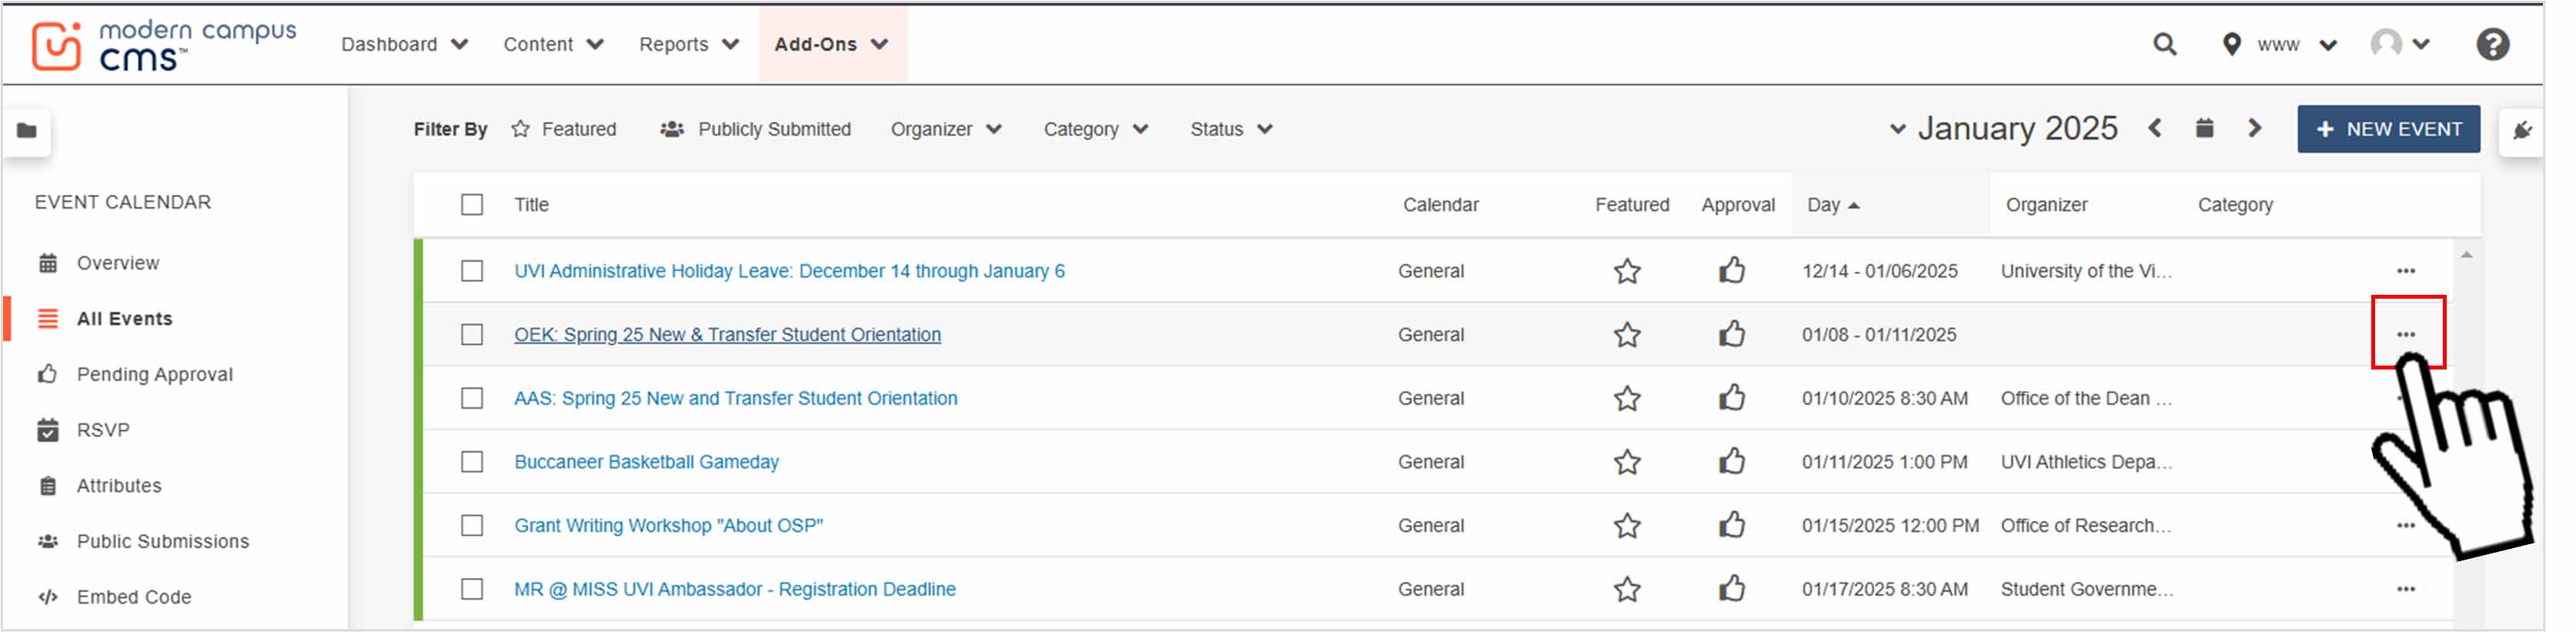Open more options for UVI Administrative Holiday Leave
The image size is (2576, 632).
pos(2406,271)
